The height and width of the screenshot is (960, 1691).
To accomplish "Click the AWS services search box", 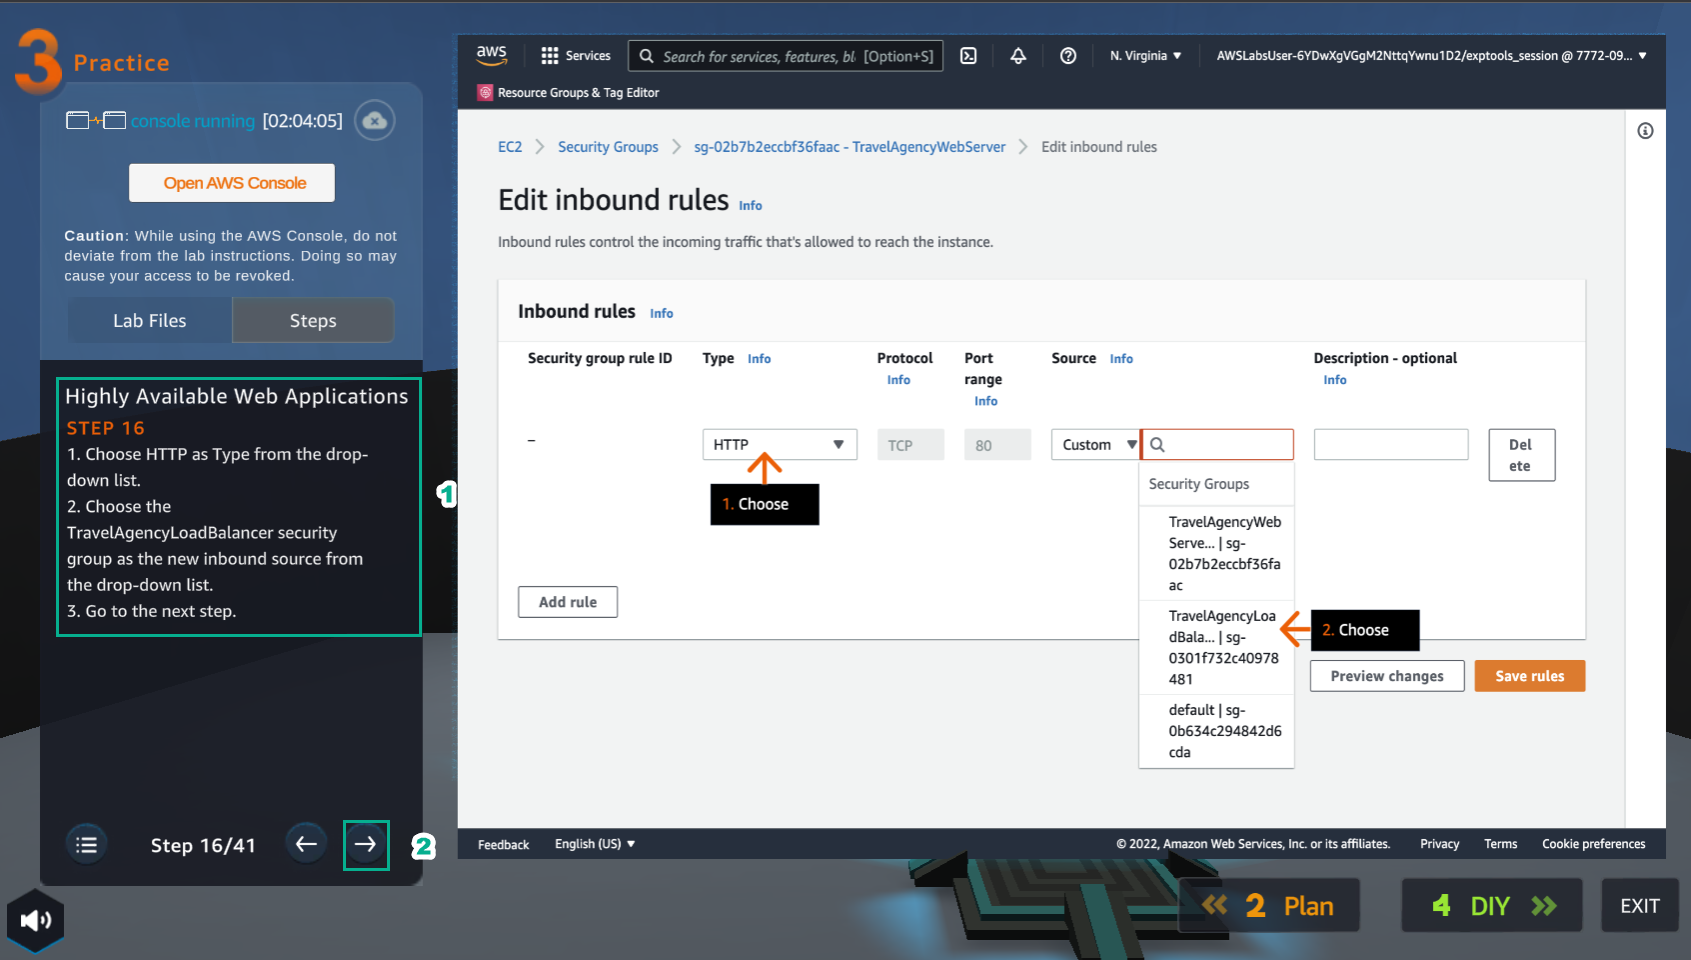I will click(x=785, y=56).
